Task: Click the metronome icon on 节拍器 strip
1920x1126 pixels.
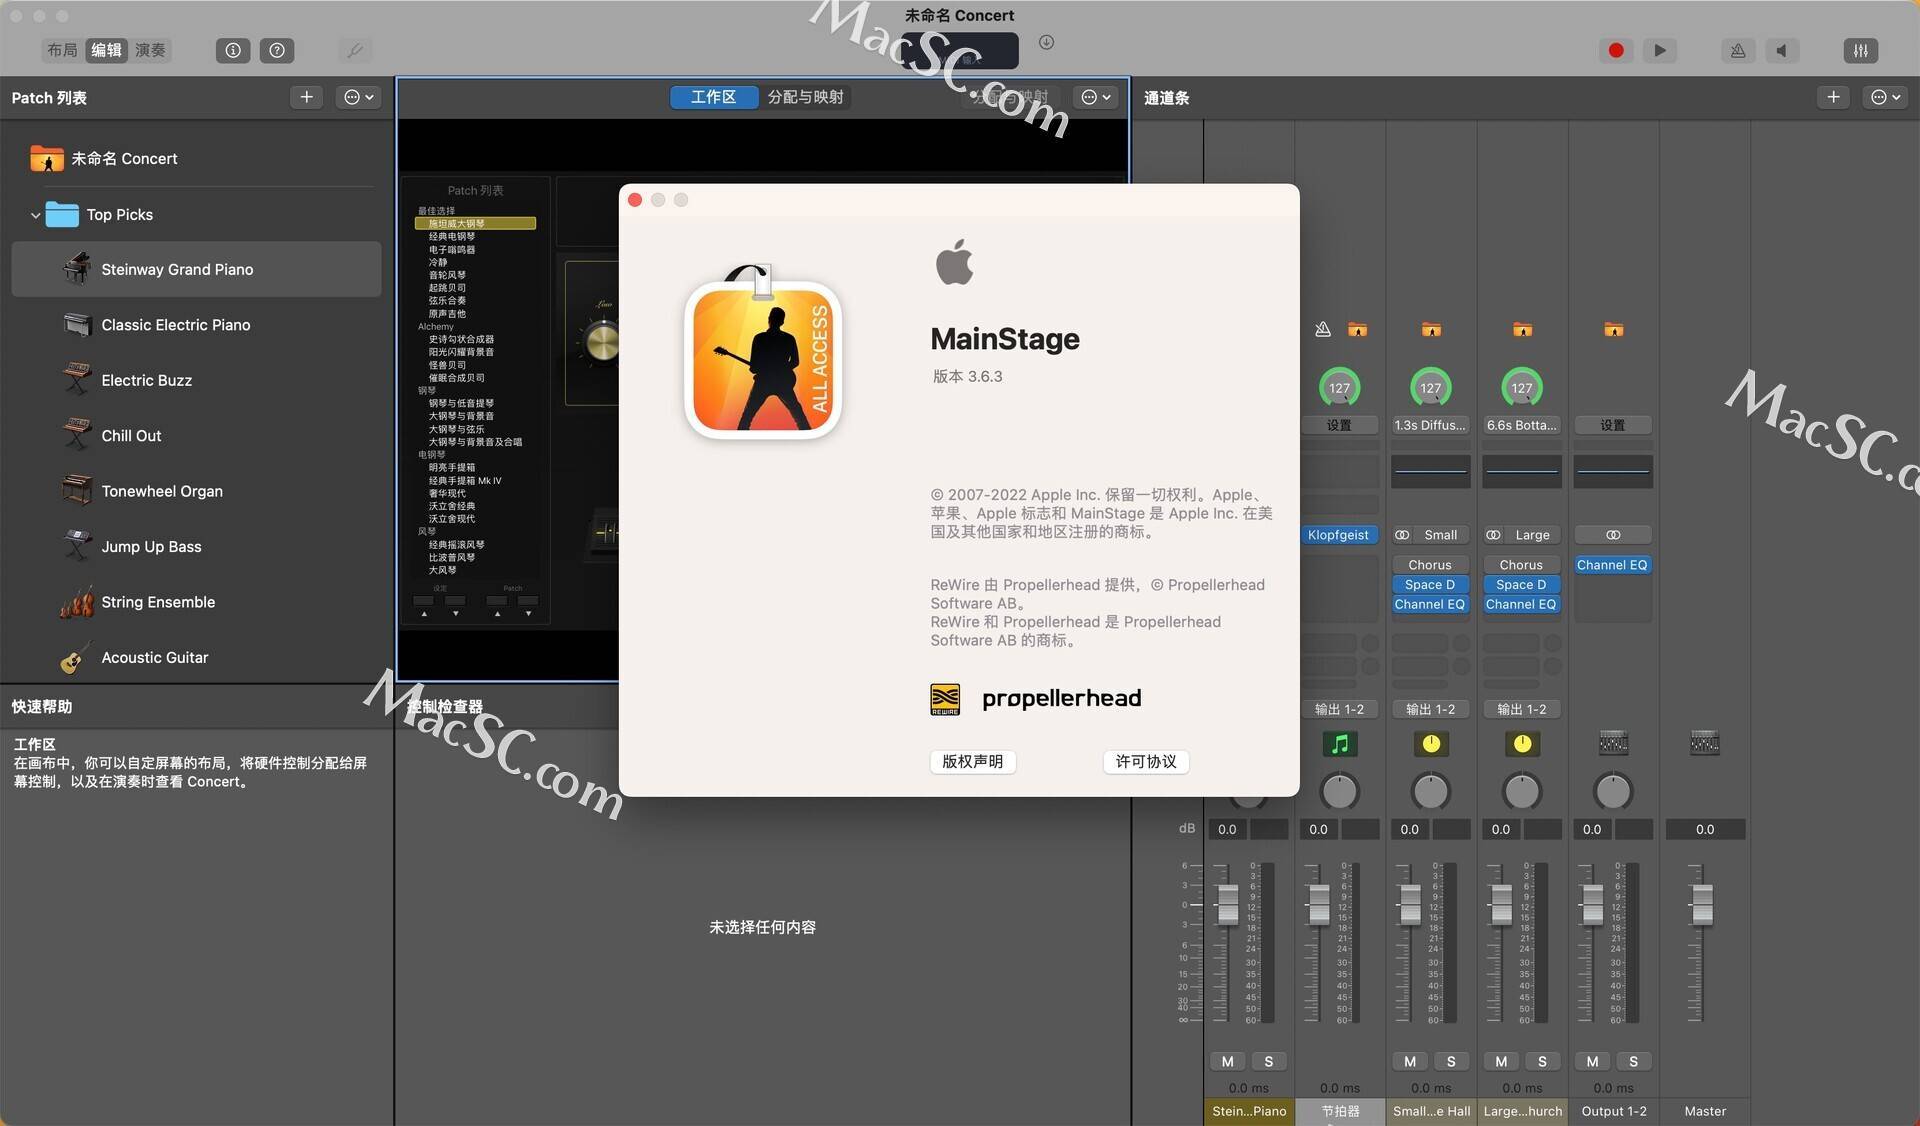Action: 1323,329
